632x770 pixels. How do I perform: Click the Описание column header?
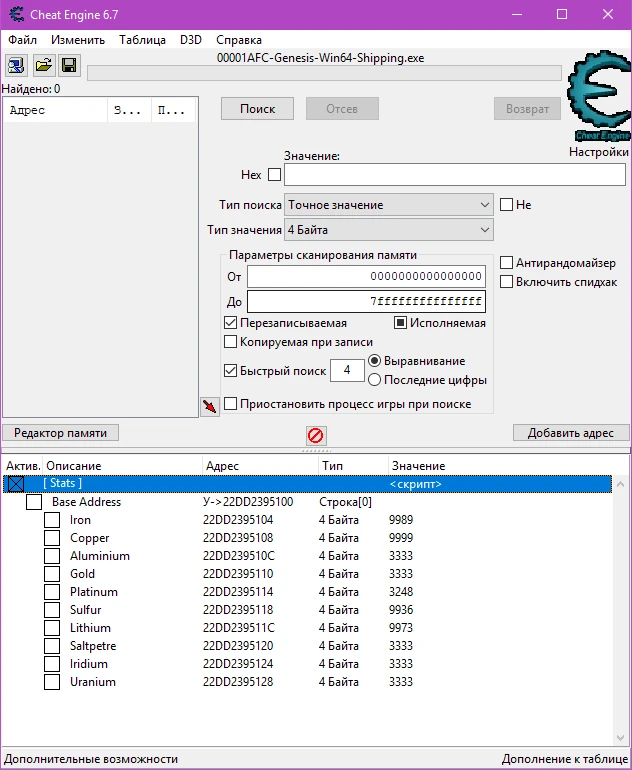122,466
